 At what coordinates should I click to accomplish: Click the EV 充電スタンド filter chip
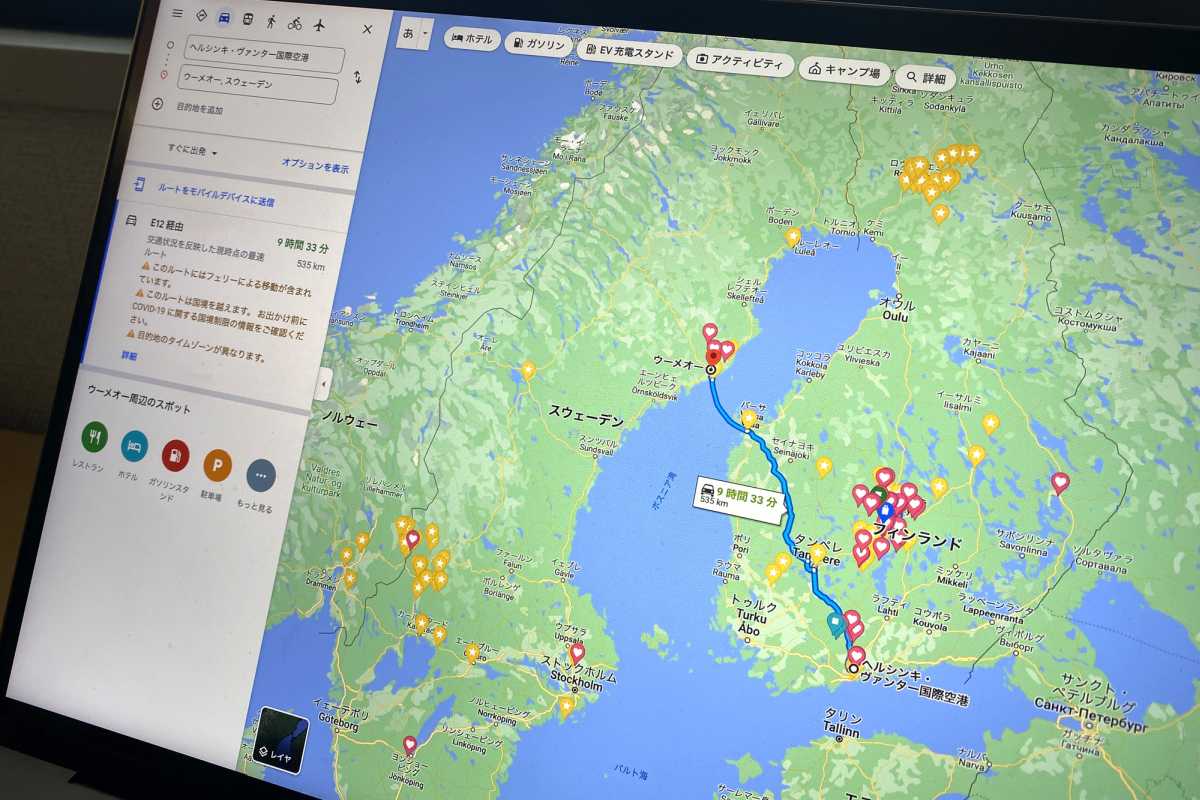(x=631, y=51)
